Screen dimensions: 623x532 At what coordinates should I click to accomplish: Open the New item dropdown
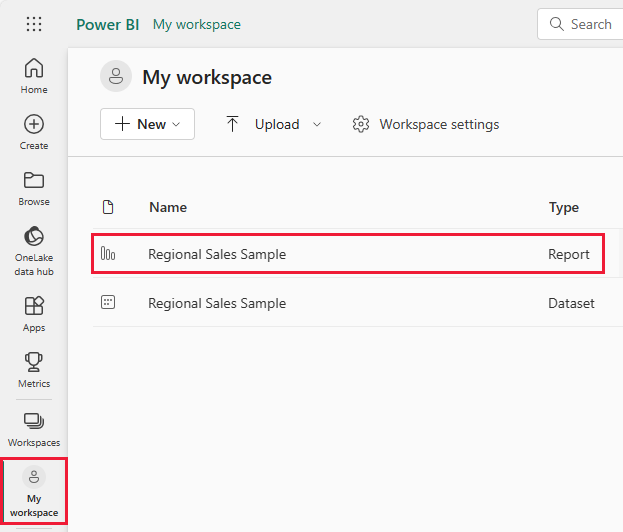click(x=147, y=124)
